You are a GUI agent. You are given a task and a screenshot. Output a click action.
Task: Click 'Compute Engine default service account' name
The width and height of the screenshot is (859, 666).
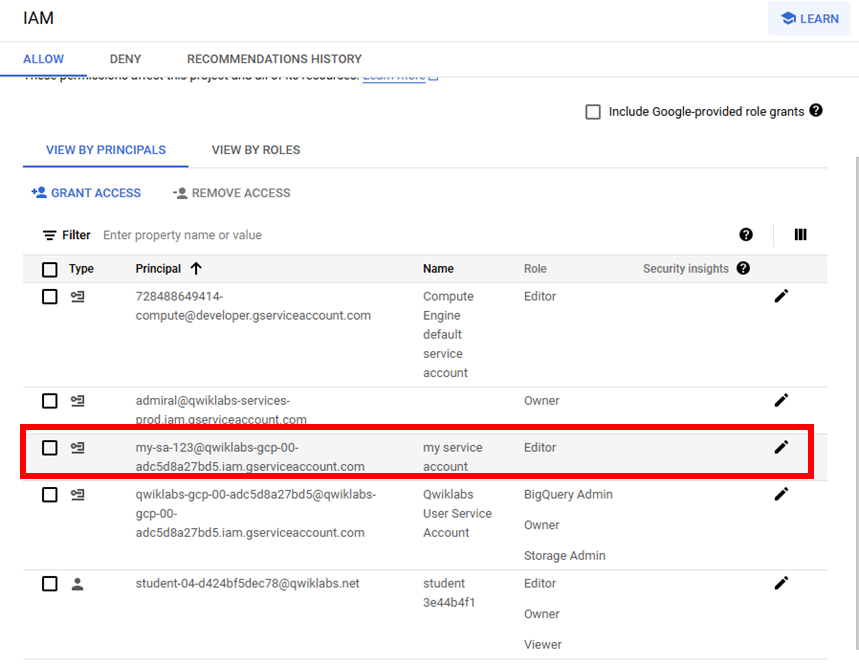click(448, 334)
